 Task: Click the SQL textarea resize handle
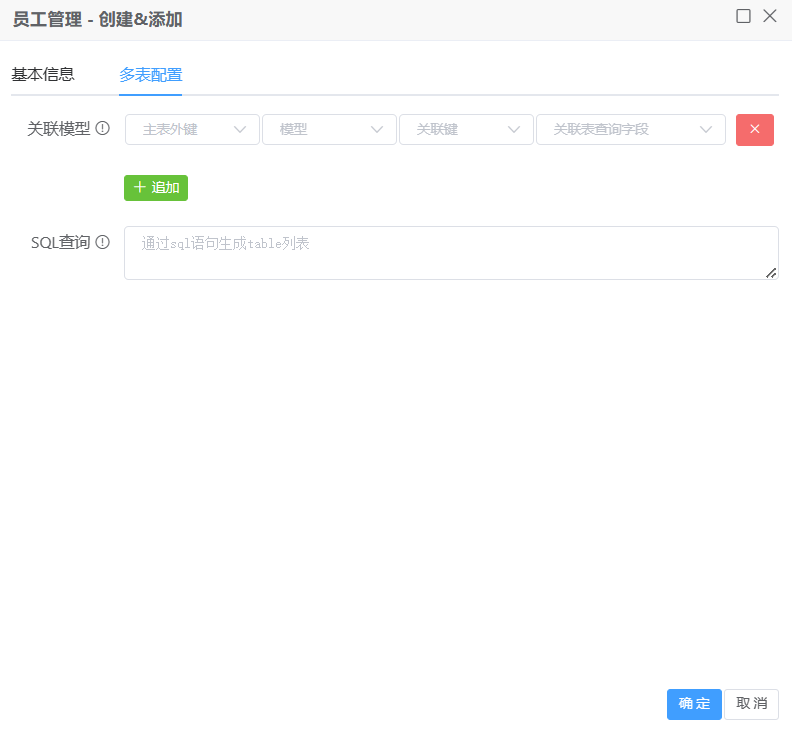pyautogui.click(x=772, y=273)
